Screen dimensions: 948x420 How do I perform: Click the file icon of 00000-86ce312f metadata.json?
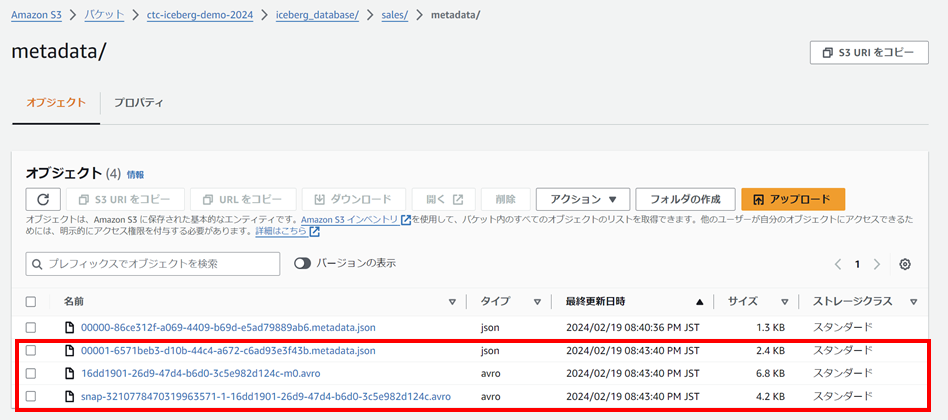[x=70, y=328]
